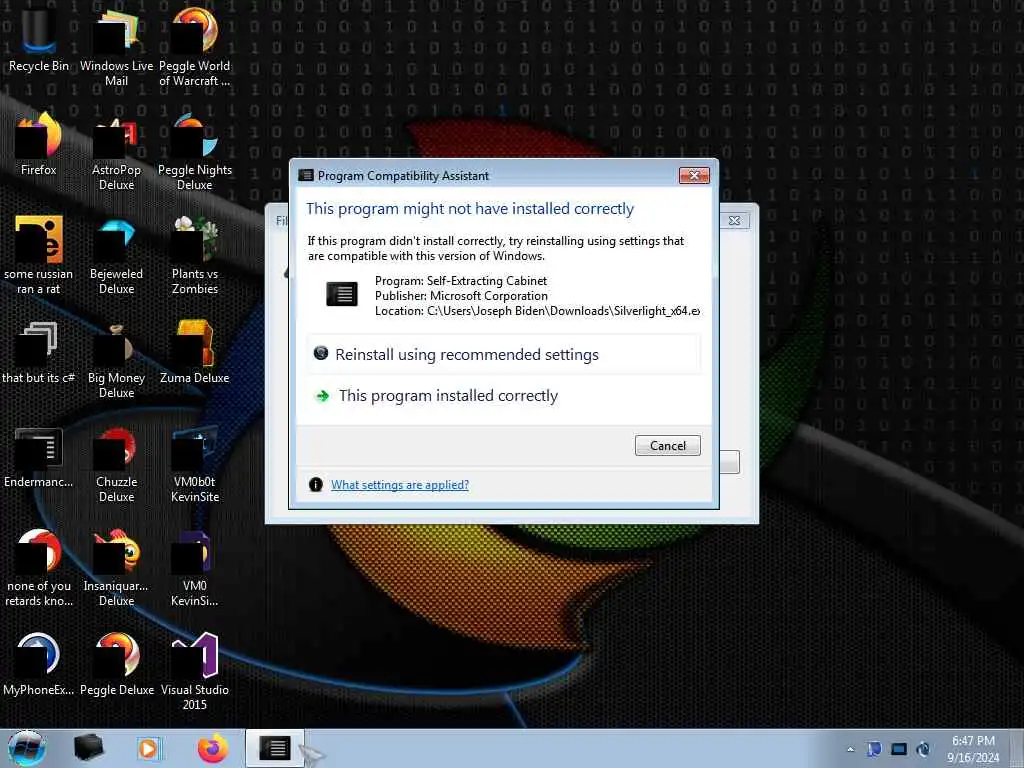Select 'none of you retards kno...' desktop icon
The width and height of the screenshot is (1024, 768).
(x=39, y=567)
